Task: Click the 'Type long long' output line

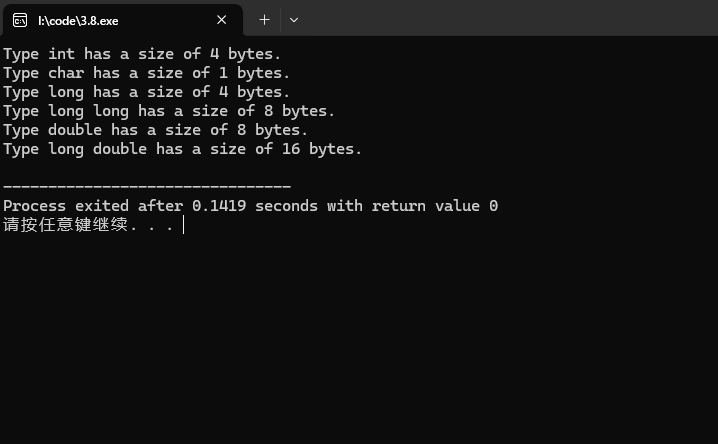Action: pyautogui.click(x=169, y=111)
